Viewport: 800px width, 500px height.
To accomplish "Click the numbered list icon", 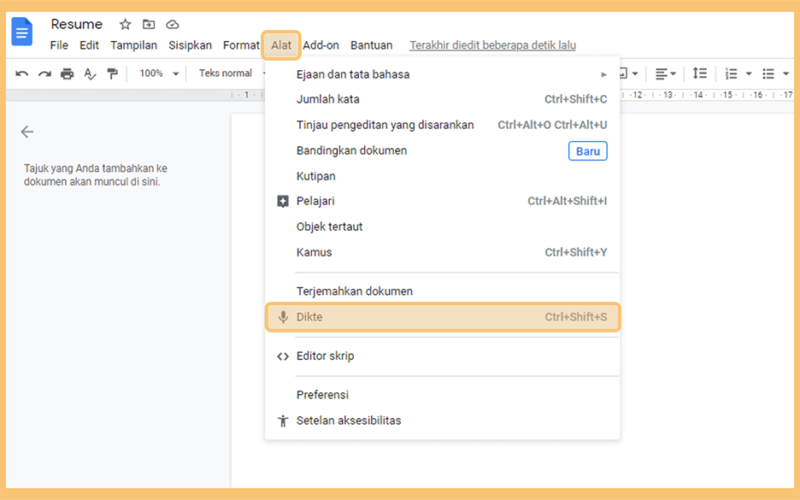I will point(731,74).
